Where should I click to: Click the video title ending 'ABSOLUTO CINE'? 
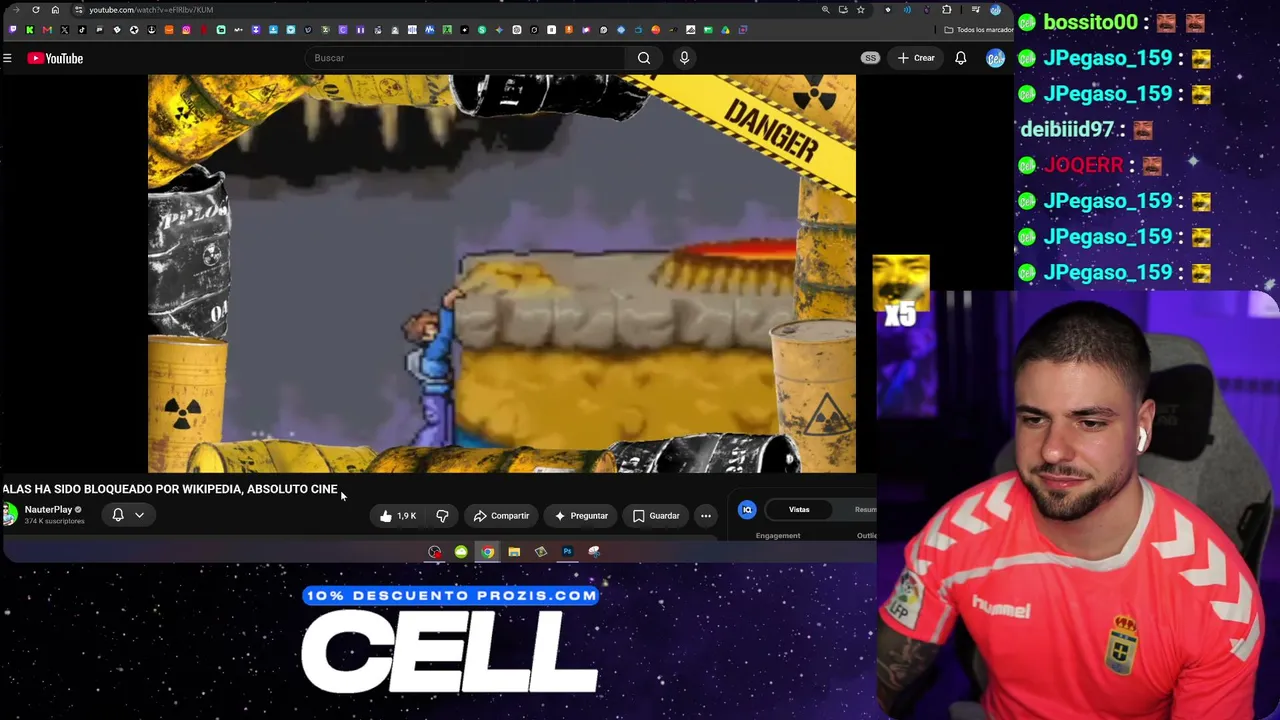(170, 489)
